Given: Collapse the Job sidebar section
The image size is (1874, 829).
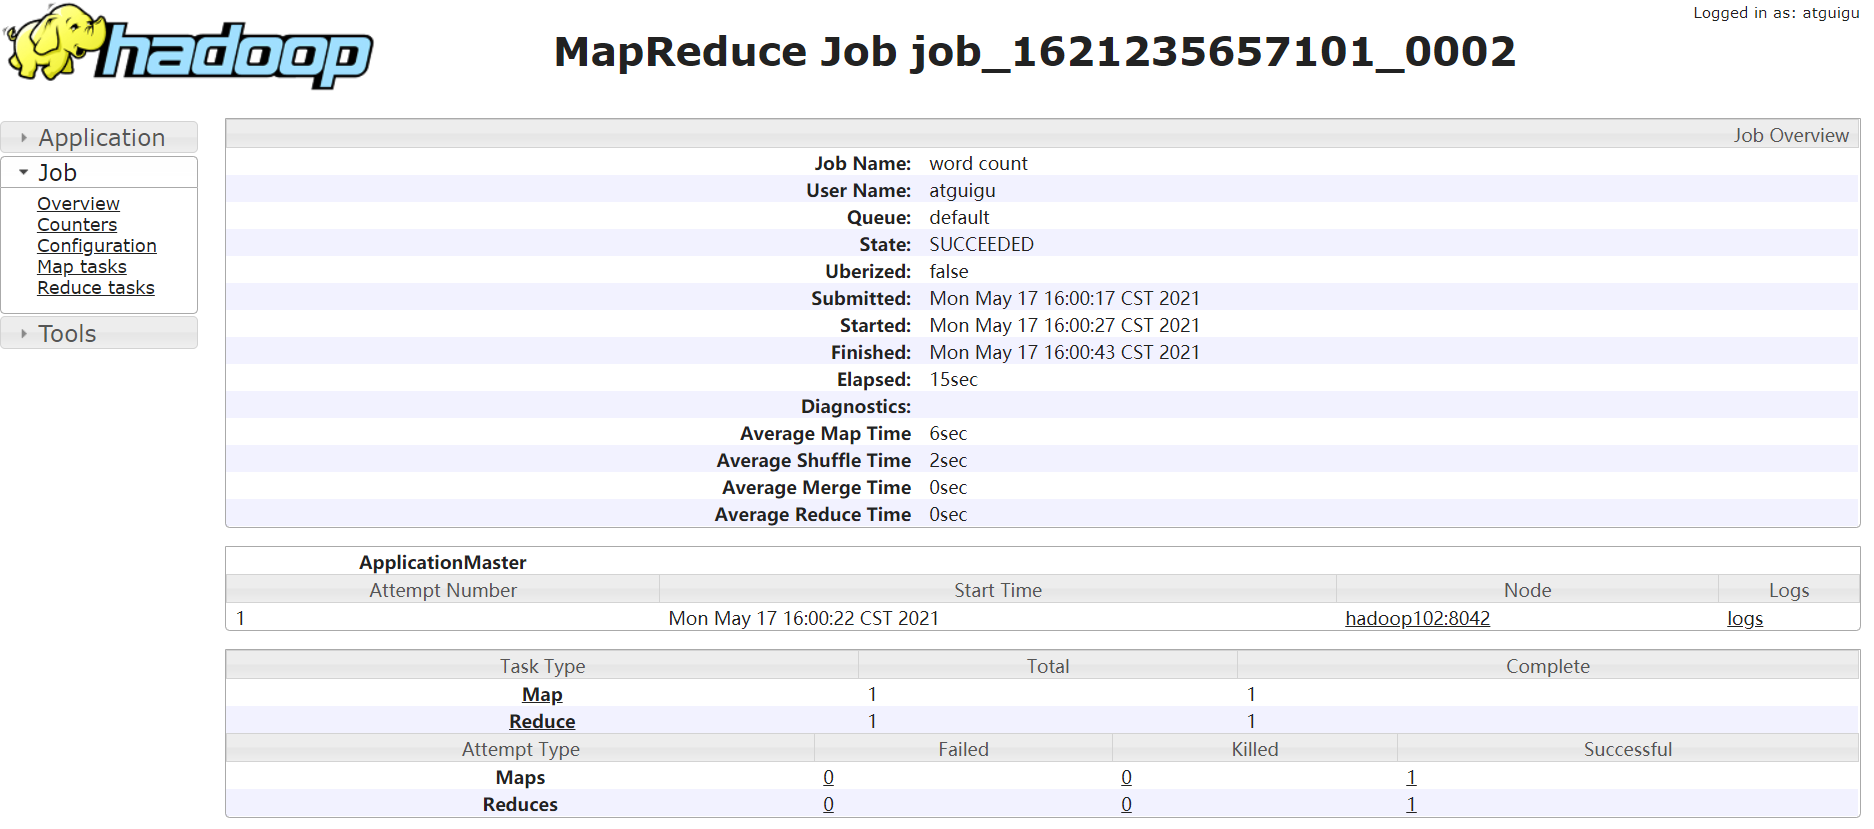Looking at the screenshot, I should click(99, 172).
